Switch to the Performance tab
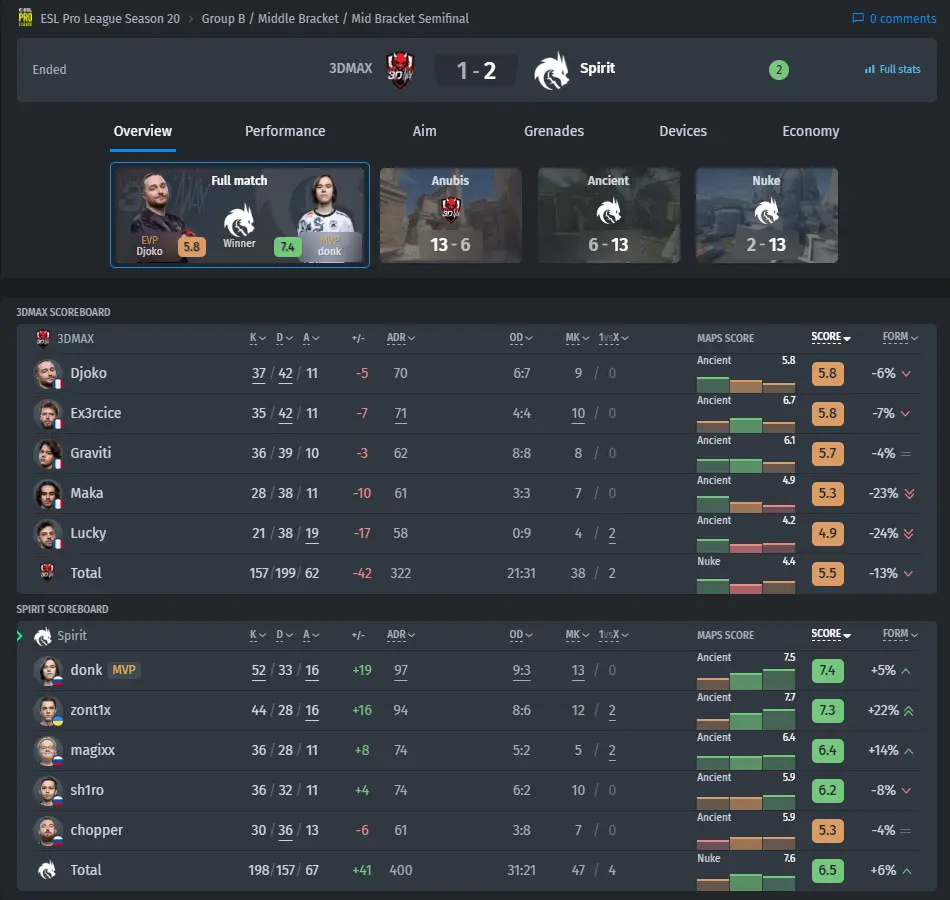The height and width of the screenshot is (900, 950). [x=285, y=131]
